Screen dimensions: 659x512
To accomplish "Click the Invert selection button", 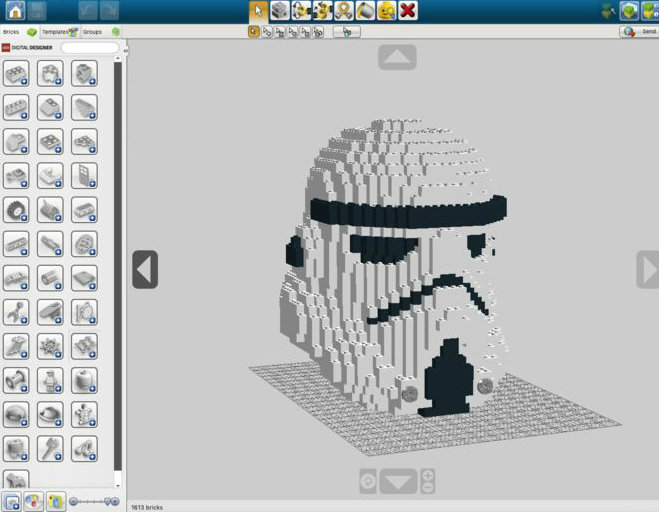I will (x=347, y=32).
